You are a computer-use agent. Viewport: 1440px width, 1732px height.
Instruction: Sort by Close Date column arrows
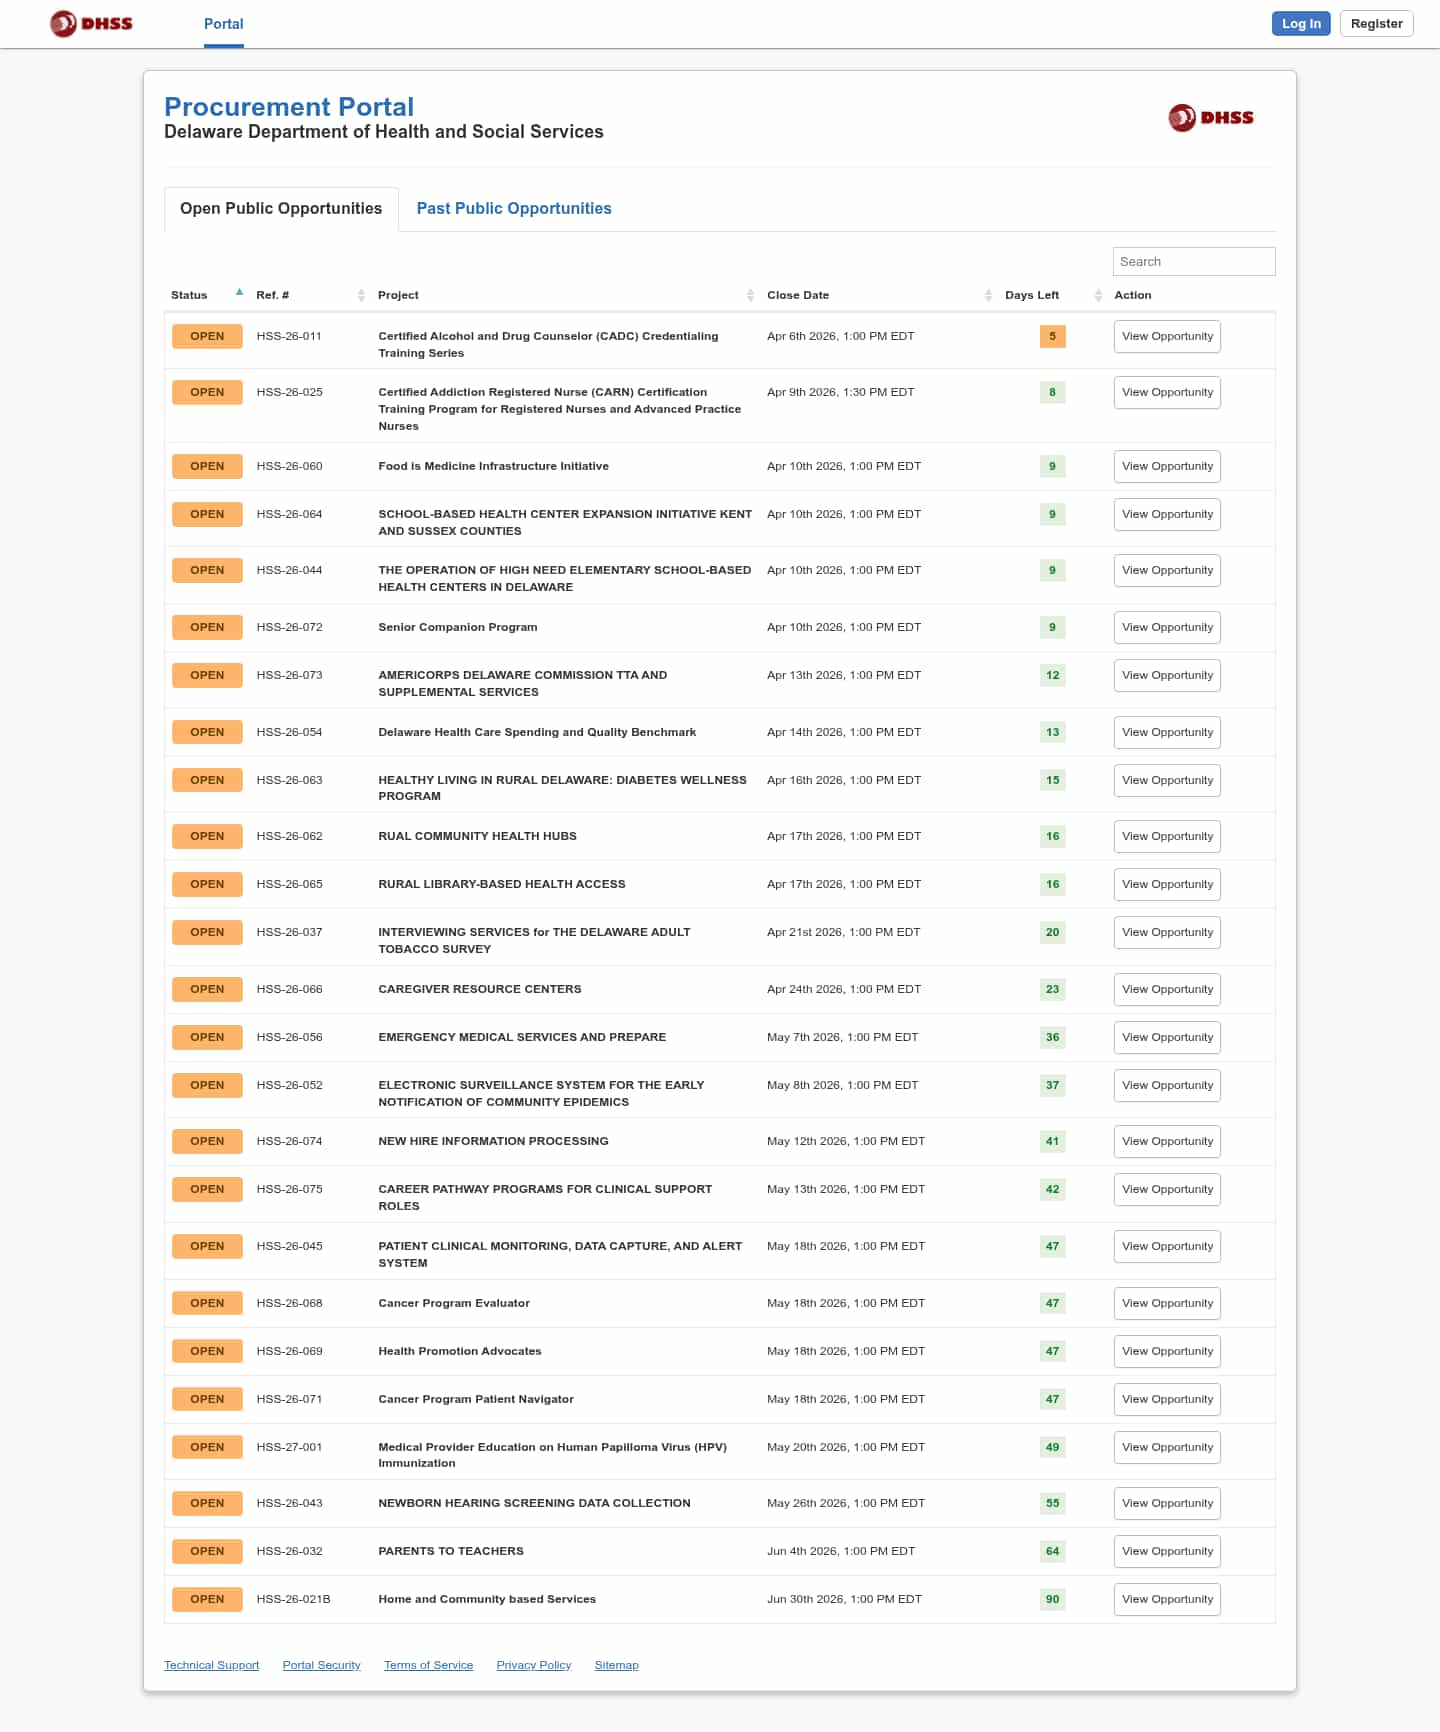point(988,295)
